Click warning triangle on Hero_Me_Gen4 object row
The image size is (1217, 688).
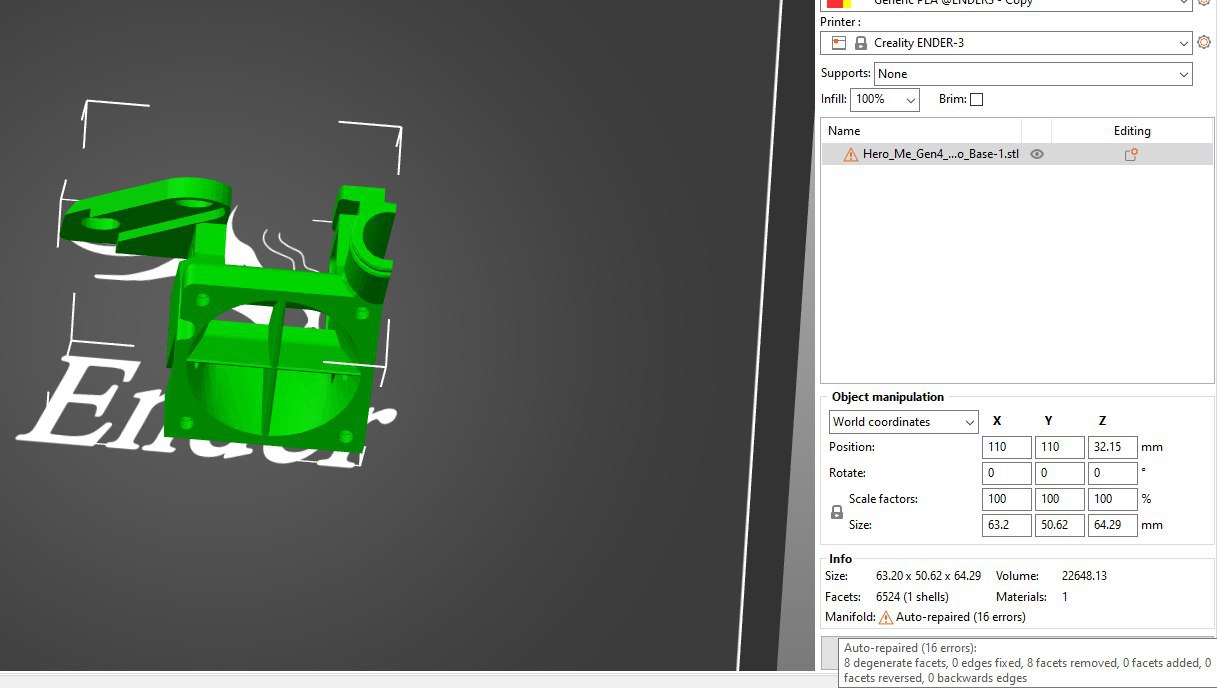coord(850,155)
